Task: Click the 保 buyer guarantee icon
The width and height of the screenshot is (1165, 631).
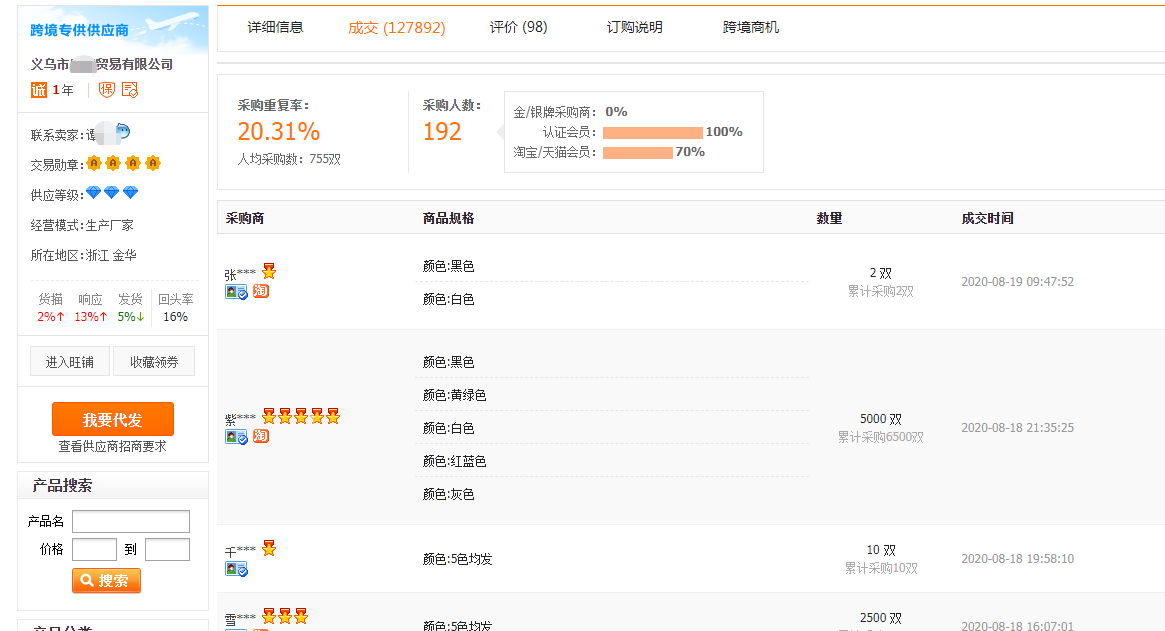Action: point(107,89)
